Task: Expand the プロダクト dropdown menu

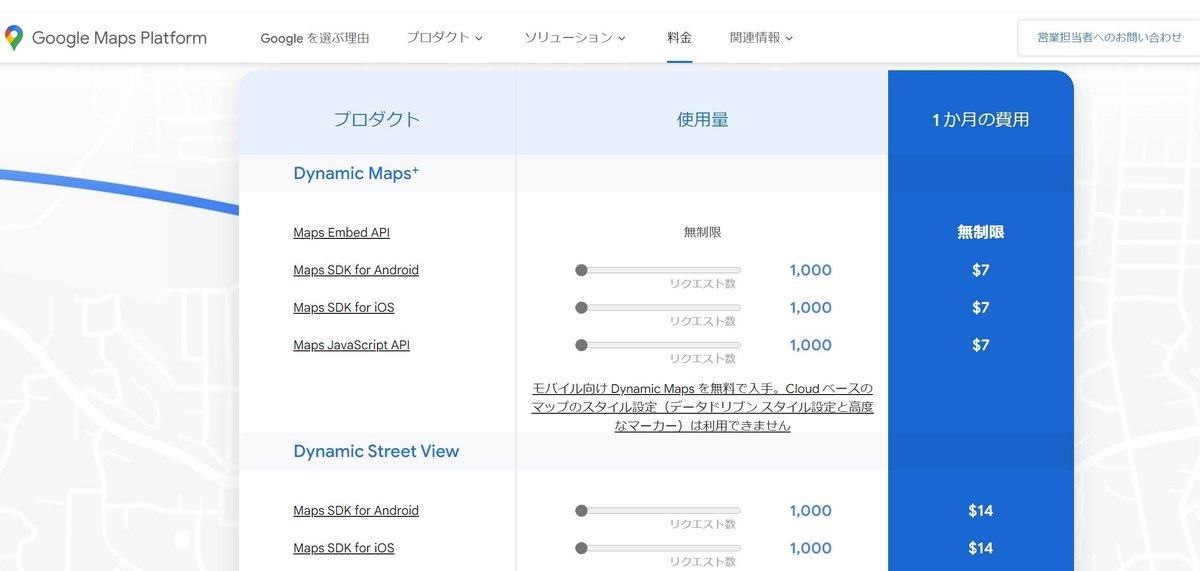Action: (444, 38)
